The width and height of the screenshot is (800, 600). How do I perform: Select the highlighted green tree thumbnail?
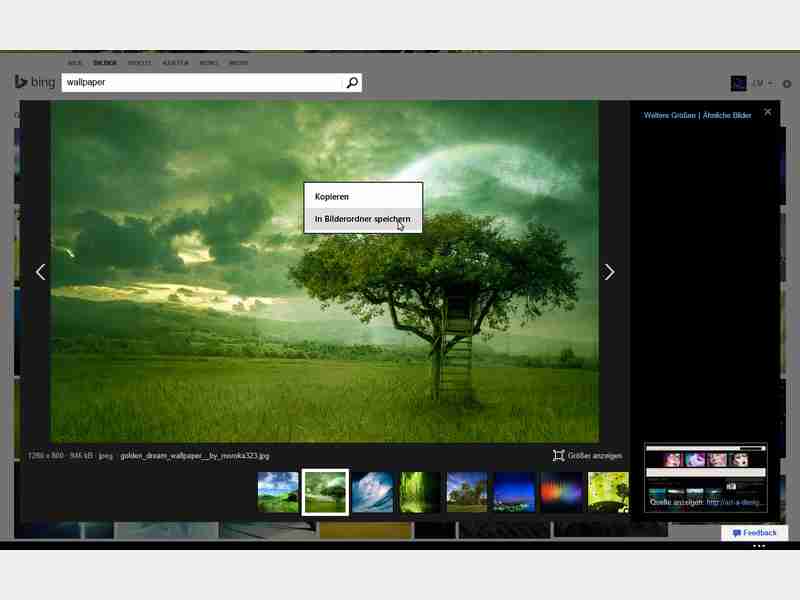(326, 492)
